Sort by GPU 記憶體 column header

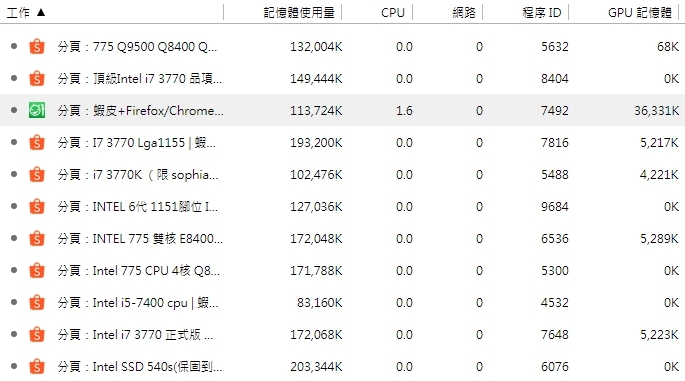(x=624, y=12)
